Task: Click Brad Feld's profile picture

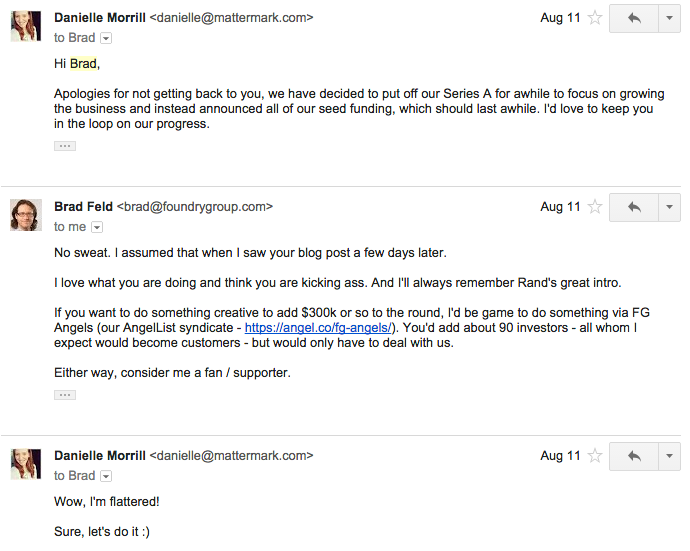Action: click(x=26, y=215)
